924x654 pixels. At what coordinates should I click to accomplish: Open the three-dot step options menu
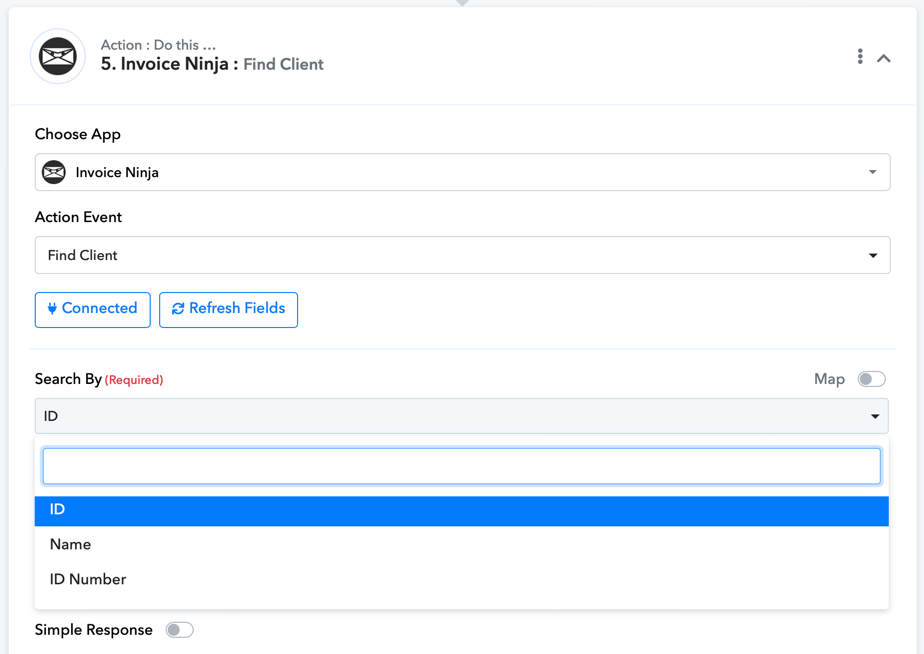point(860,57)
